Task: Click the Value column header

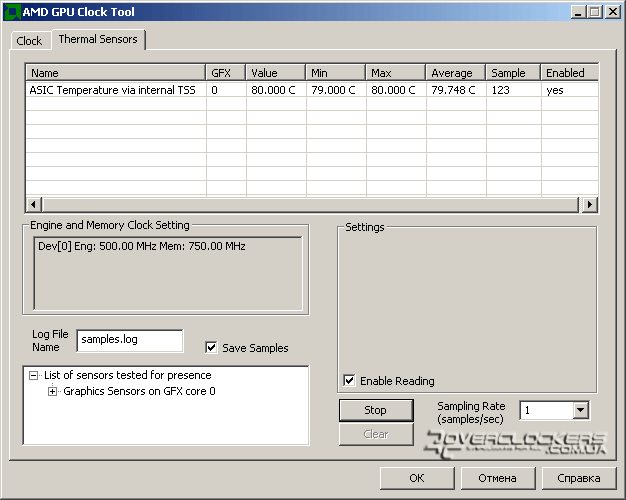Action: coord(275,73)
